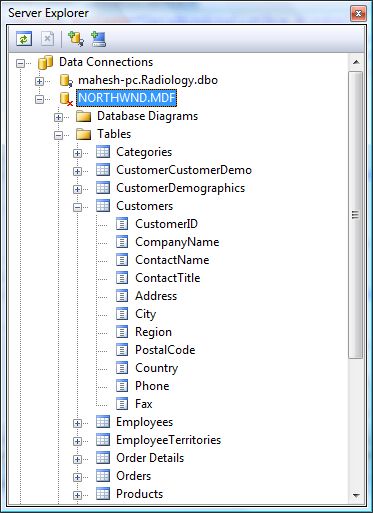Expand the Categories table
The height and width of the screenshot is (513, 373).
point(77,153)
